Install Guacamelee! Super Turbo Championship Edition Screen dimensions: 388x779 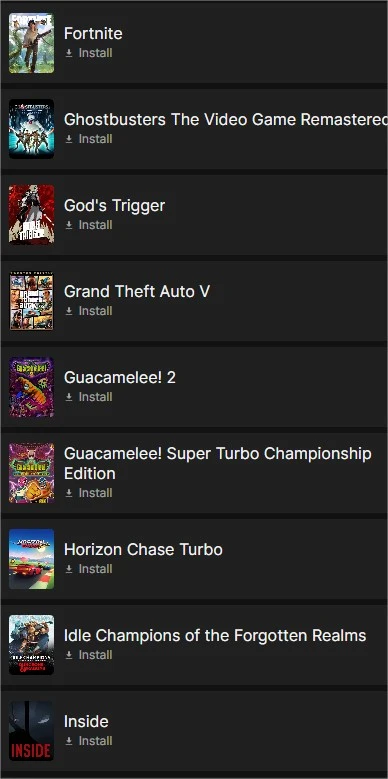pos(89,493)
